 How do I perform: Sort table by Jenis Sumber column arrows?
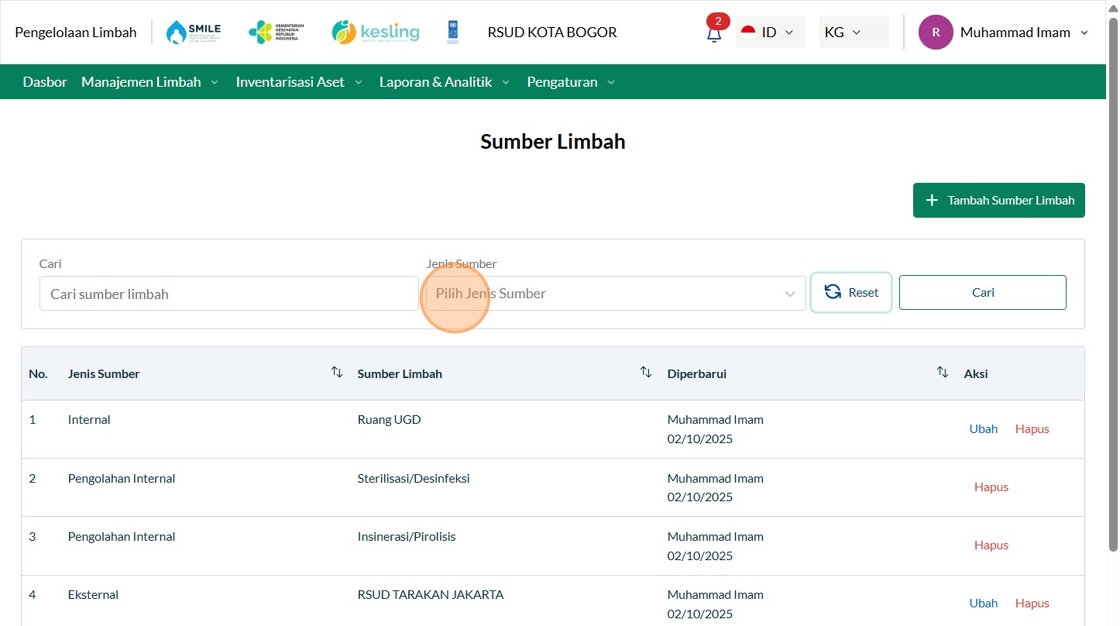[336, 372]
